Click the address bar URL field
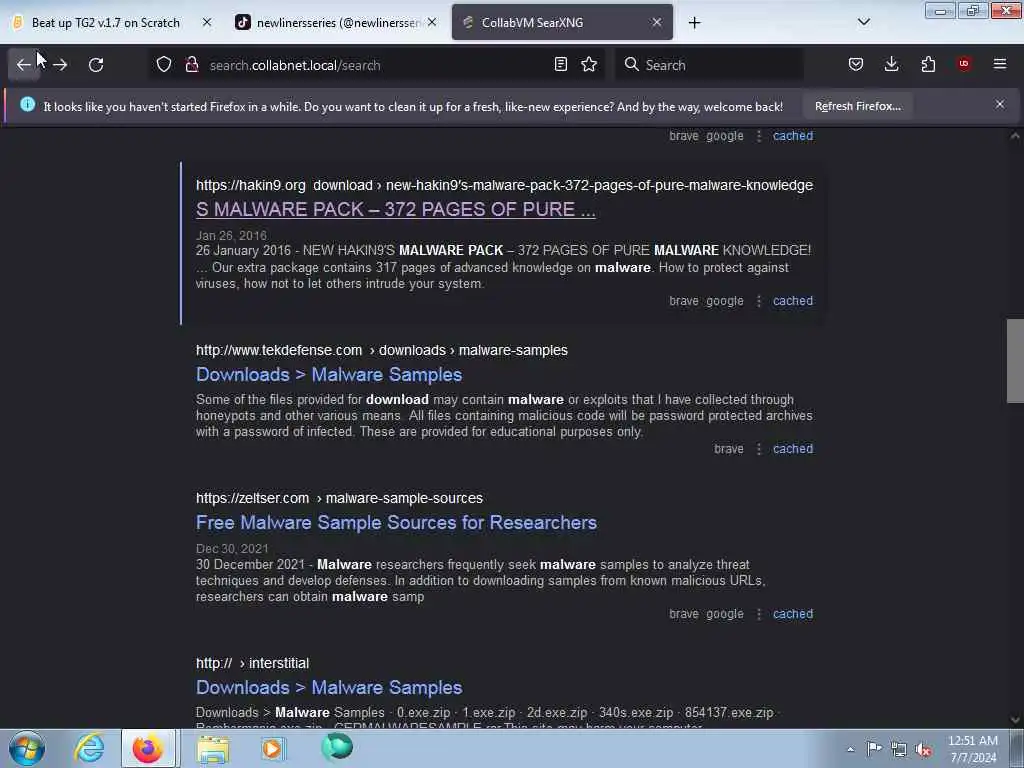 [376, 65]
